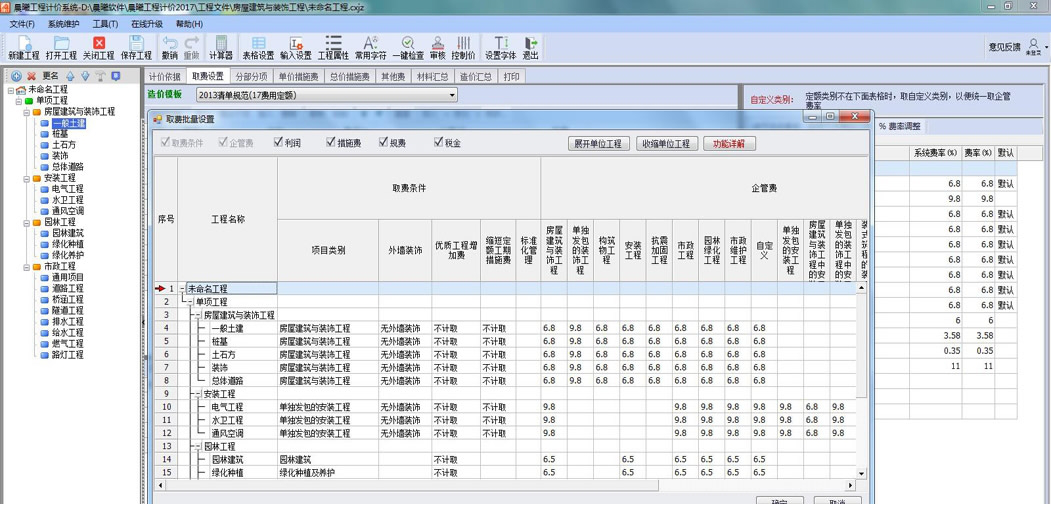Screen dimensions: 1051x524
Task: Collapse 未命名工程 root in left tree
Action: click(x=11, y=90)
